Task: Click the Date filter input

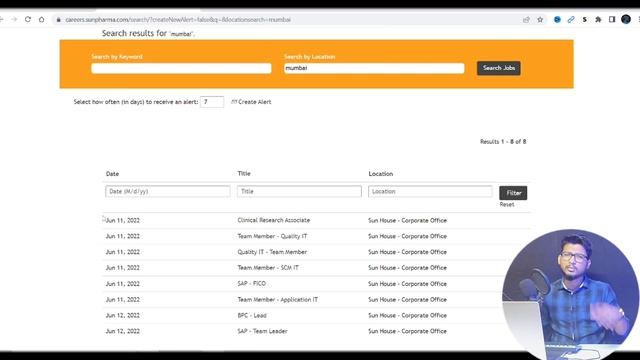Action: 168,191
